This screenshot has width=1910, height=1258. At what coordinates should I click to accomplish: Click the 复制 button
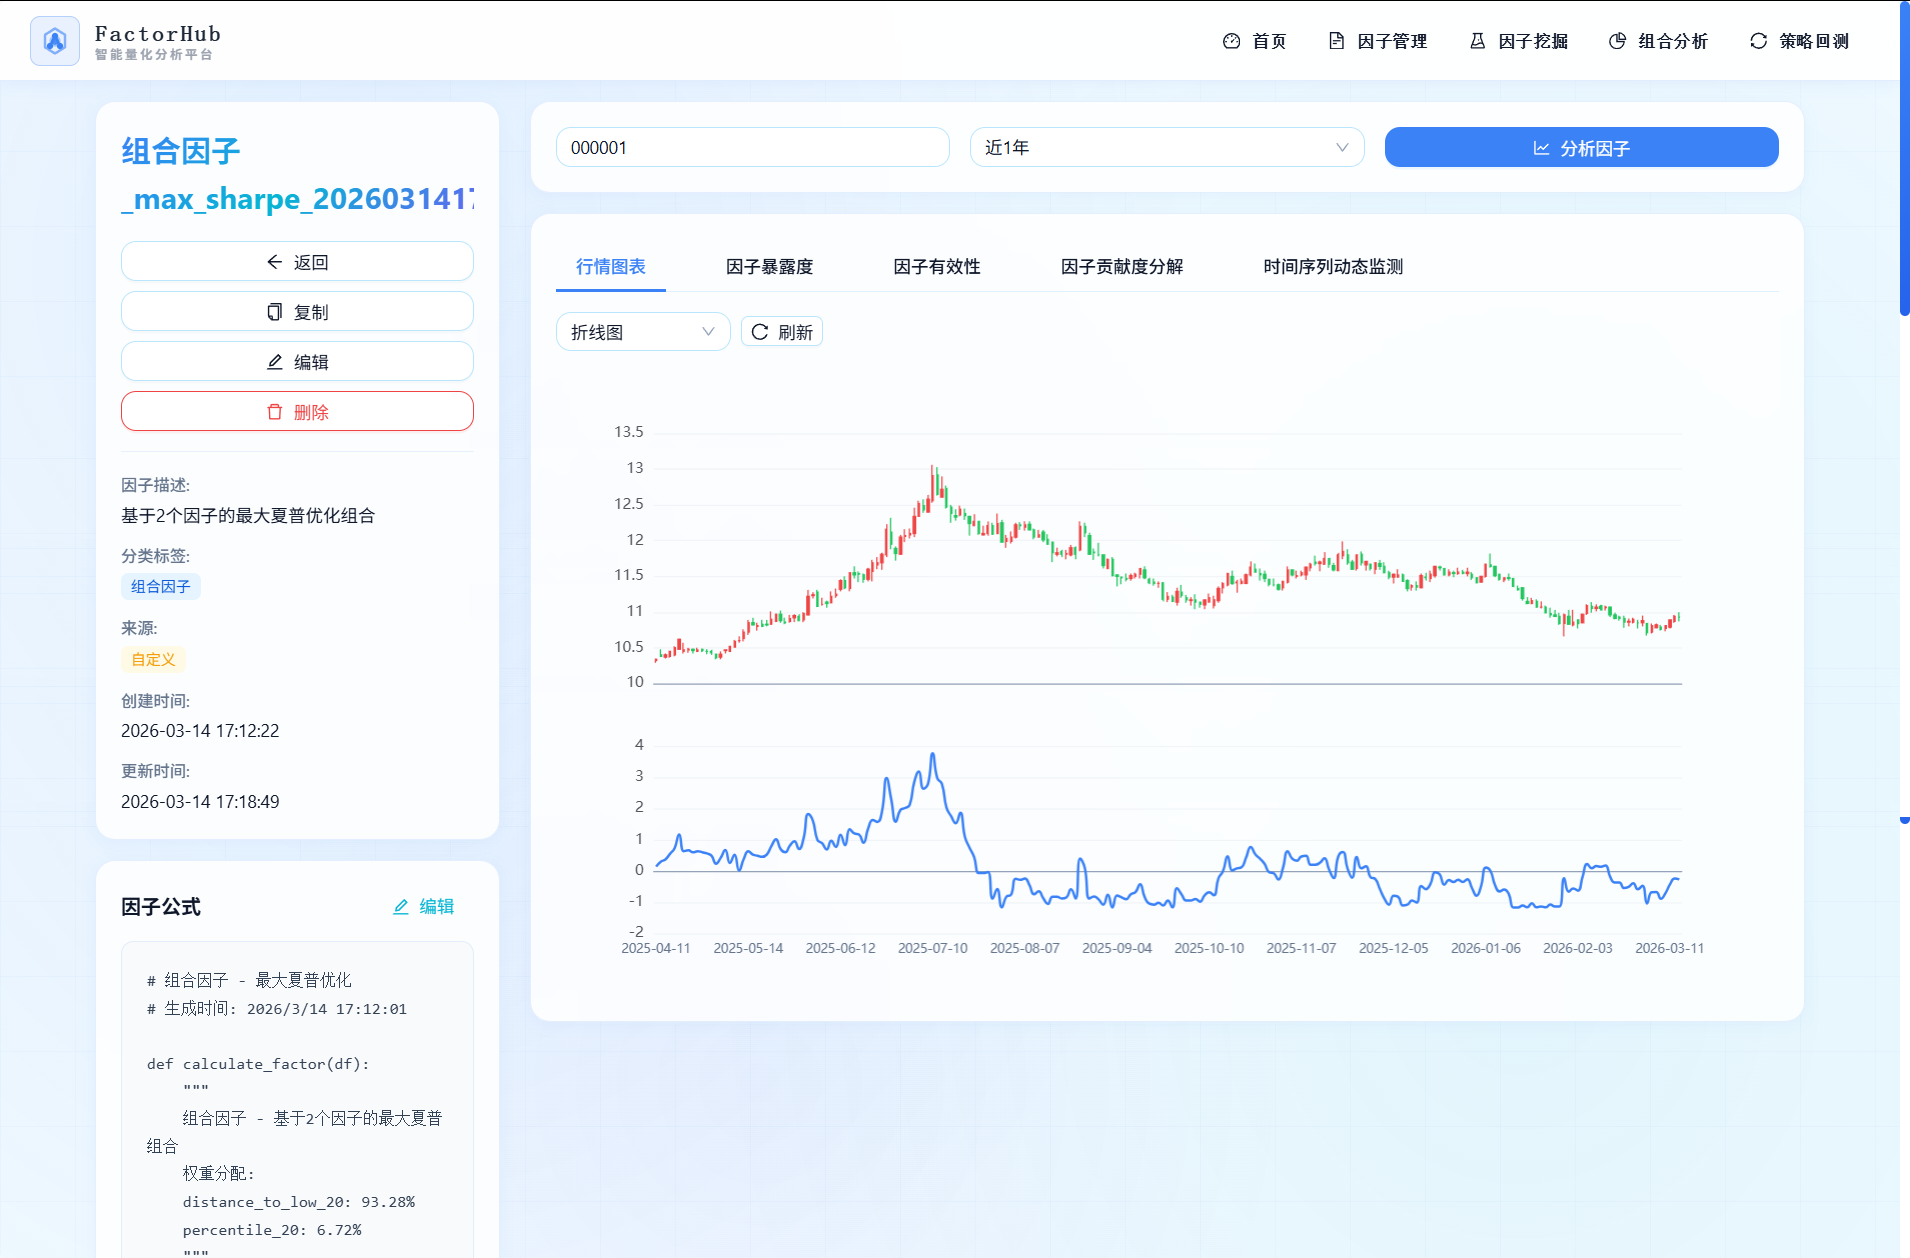(297, 312)
